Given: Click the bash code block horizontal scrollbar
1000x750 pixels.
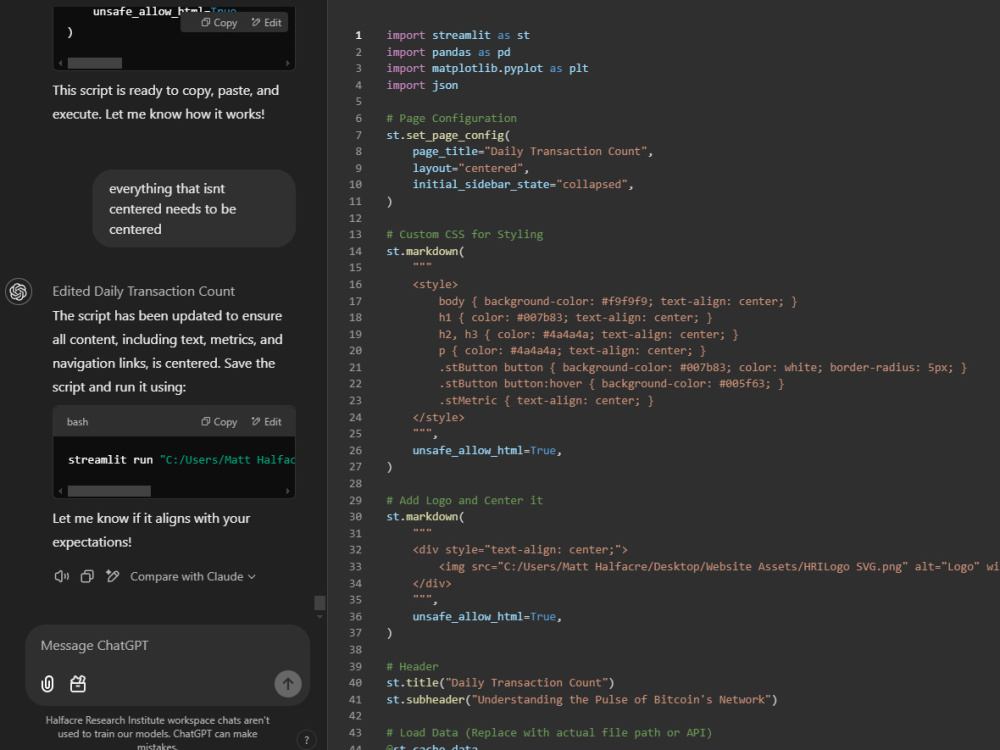Looking at the screenshot, I should (x=109, y=491).
